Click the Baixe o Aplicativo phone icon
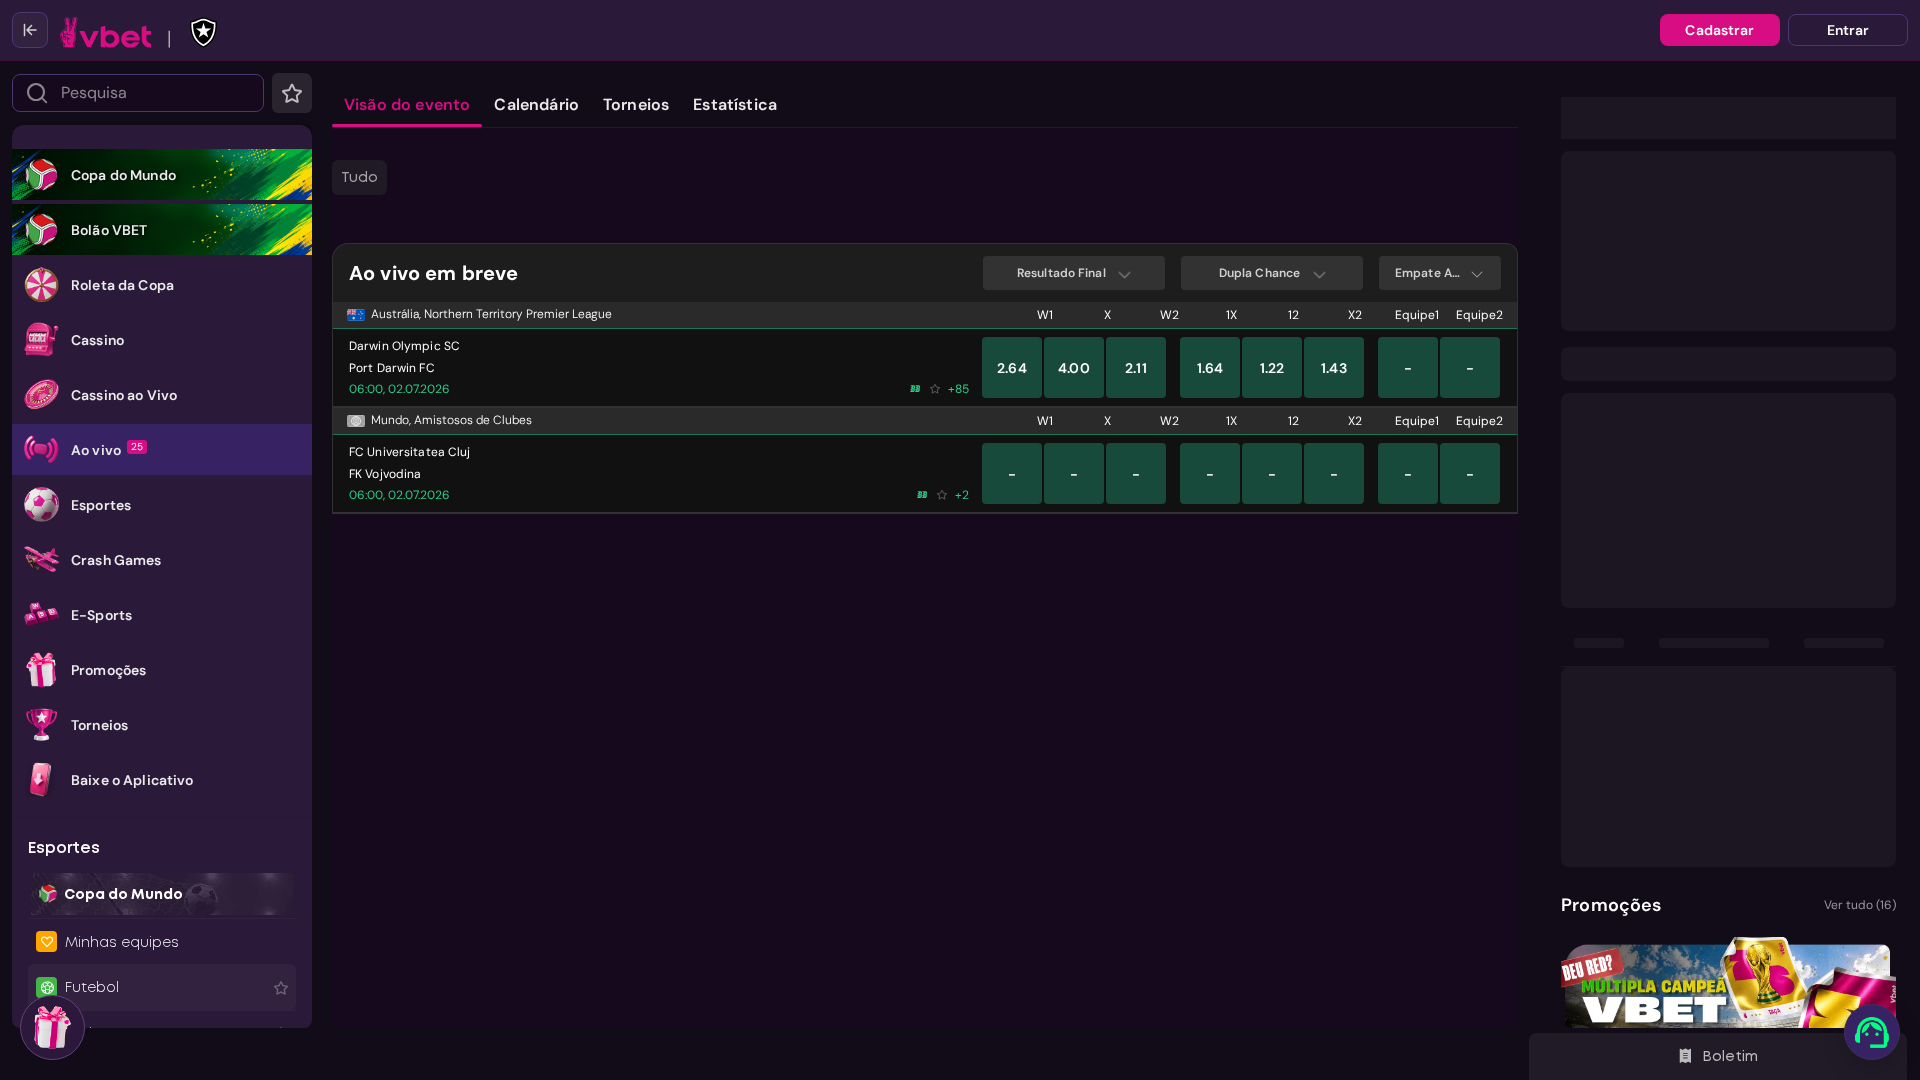 [x=41, y=780]
